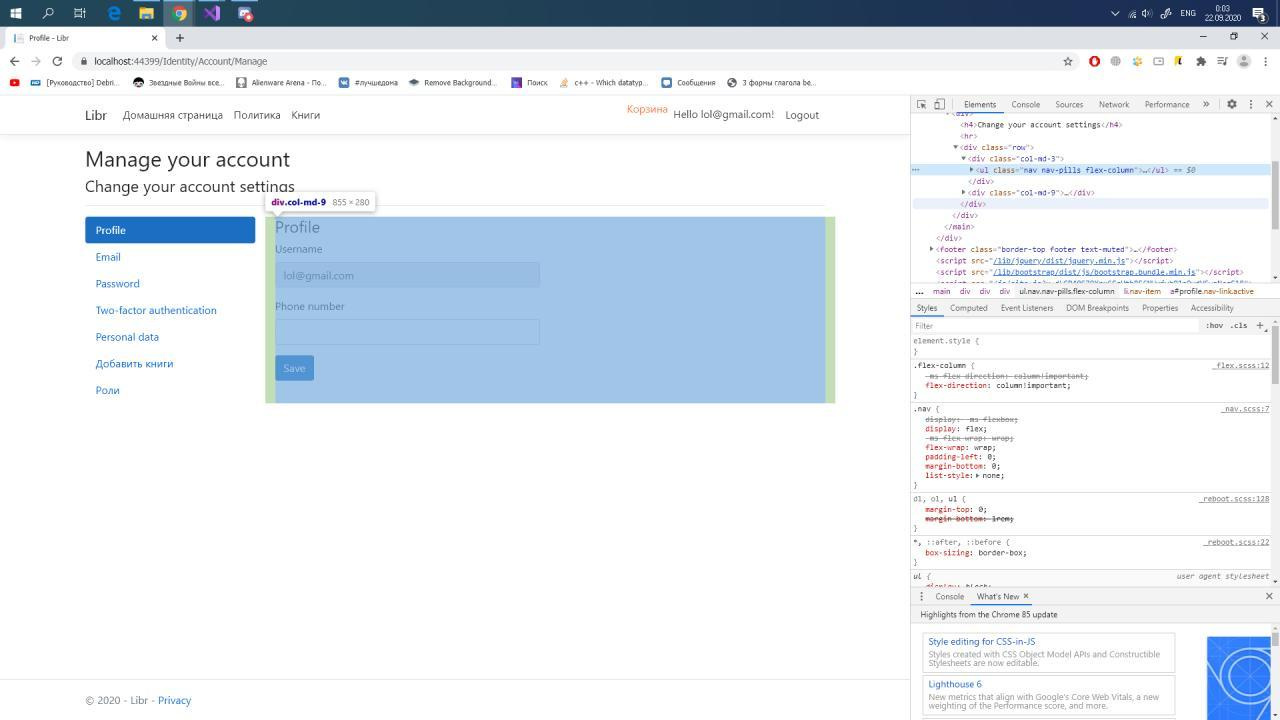Image resolution: width=1280 pixels, height=720 pixels.
Task: Open the _nav.scss:7 source link
Action: tap(1245, 409)
